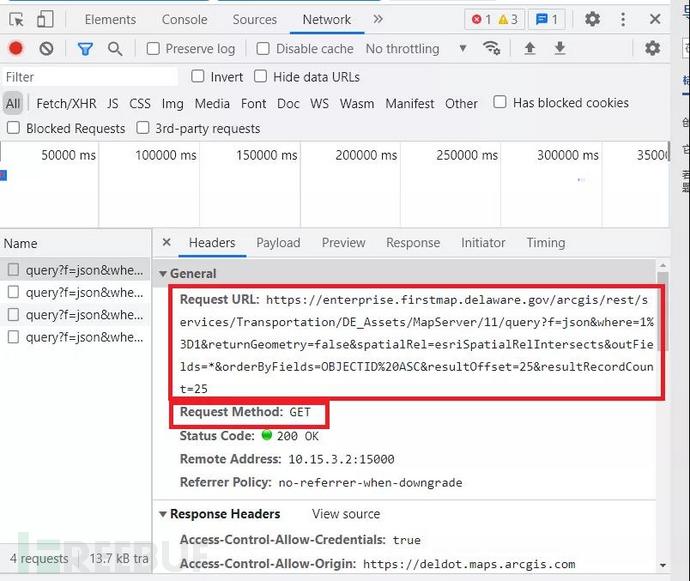This screenshot has width=690, height=581.
Task: Filter requests by Font
Action: click(x=253, y=103)
